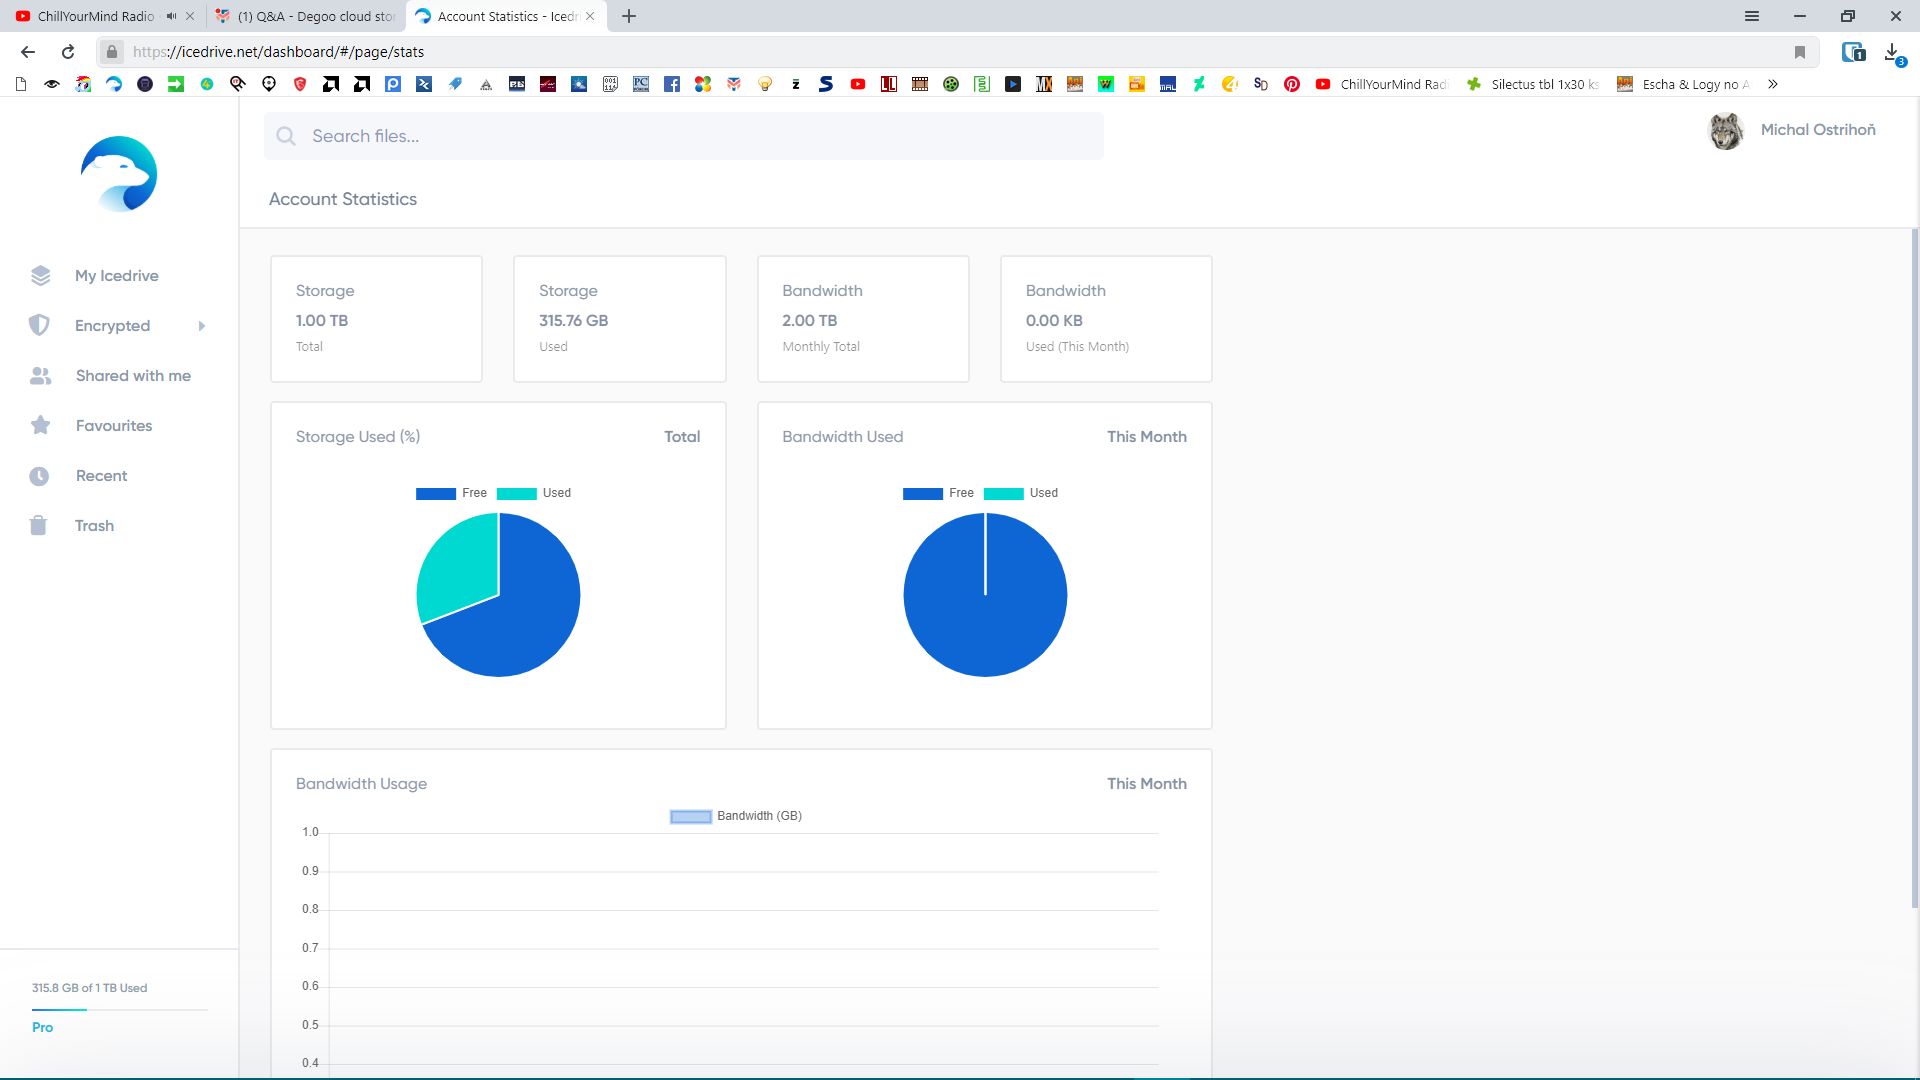Click the Encrypted shield icon
Viewport: 1920px width, 1080px height.
pyautogui.click(x=39, y=325)
